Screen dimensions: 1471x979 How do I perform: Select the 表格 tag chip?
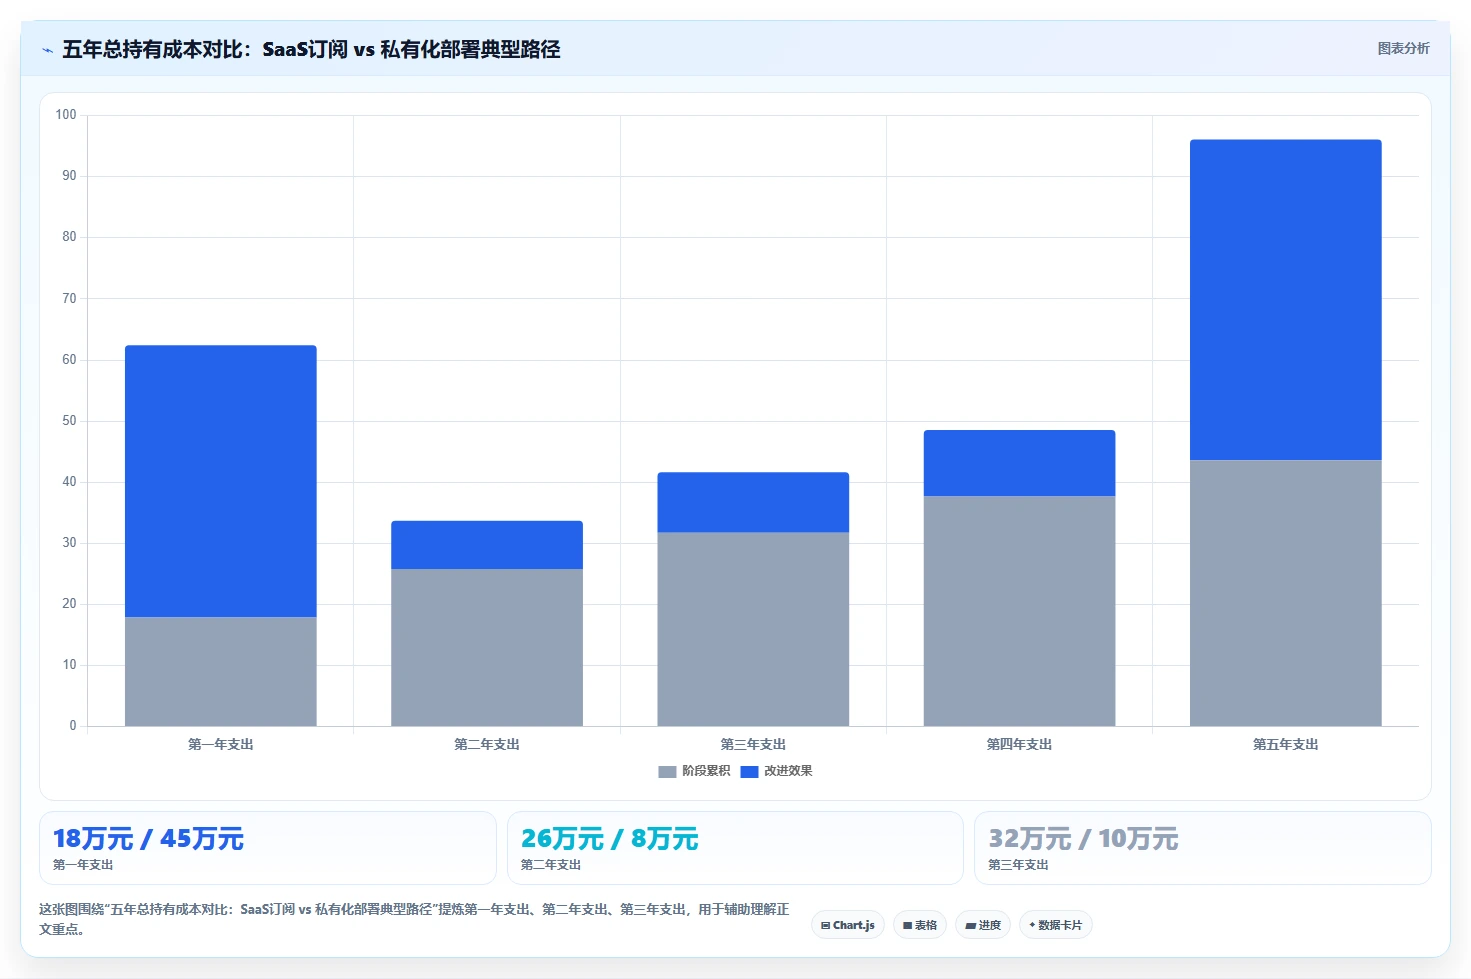pos(919,925)
